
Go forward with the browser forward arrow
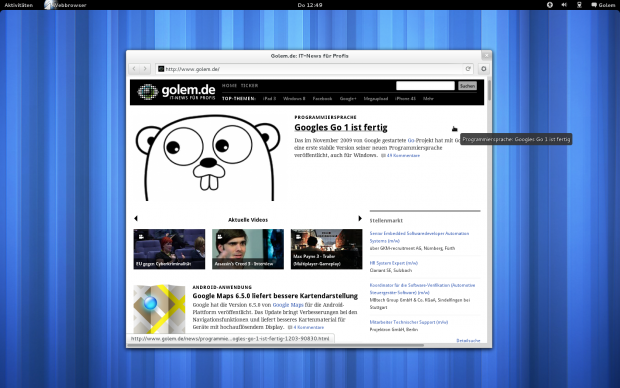[x=145, y=69]
